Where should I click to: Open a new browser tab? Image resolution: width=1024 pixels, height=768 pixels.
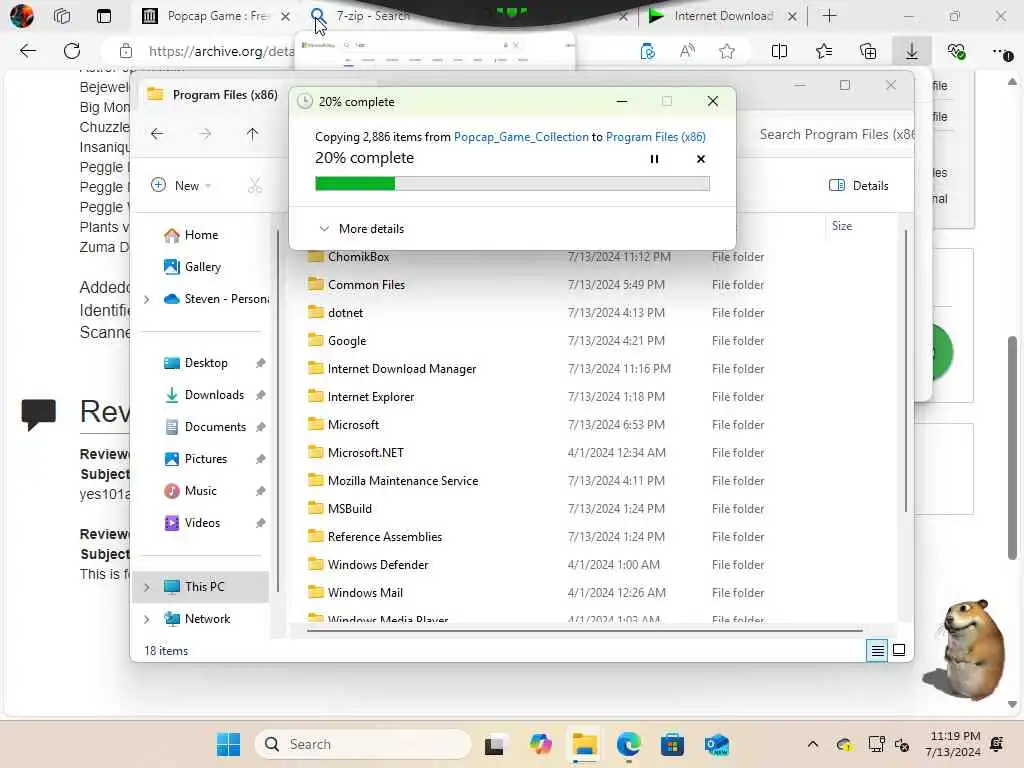(x=829, y=16)
